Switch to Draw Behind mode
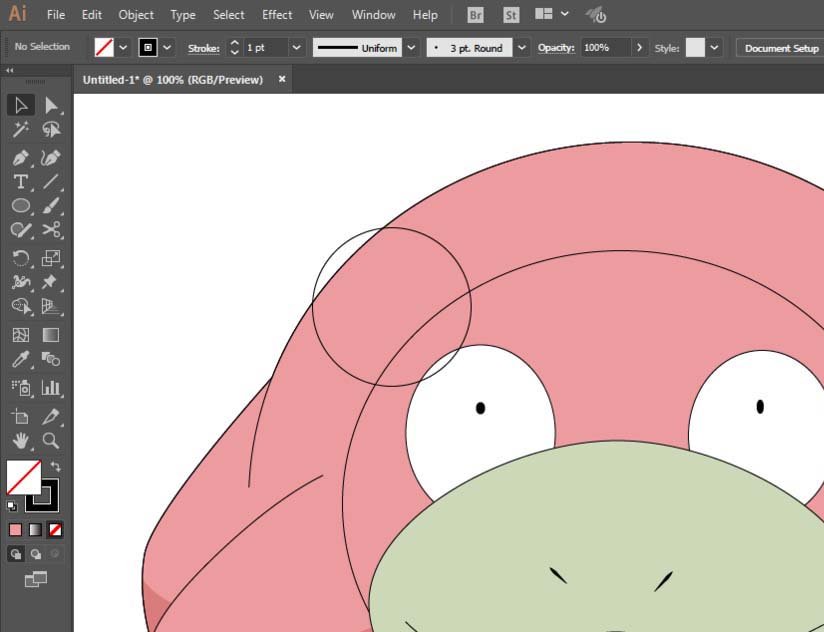This screenshot has width=824, height=632. pos(36,553)
